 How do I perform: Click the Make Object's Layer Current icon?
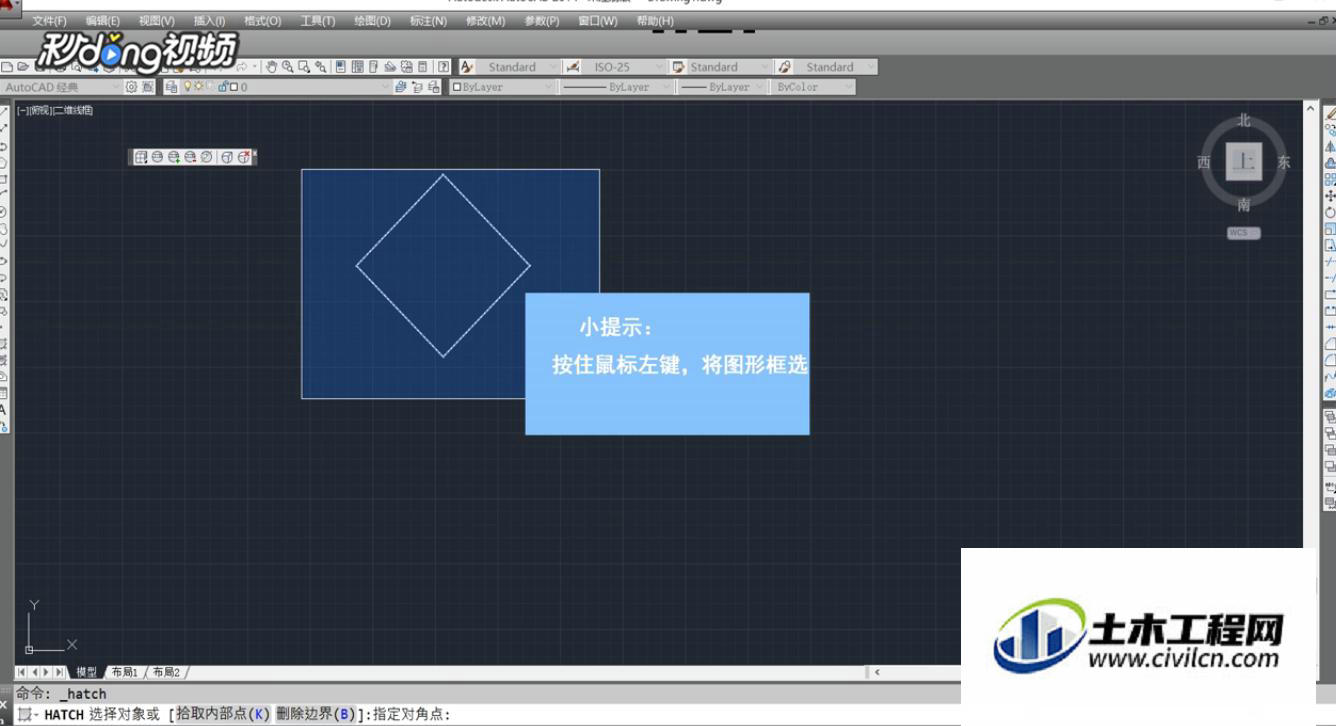coord(400,87)
